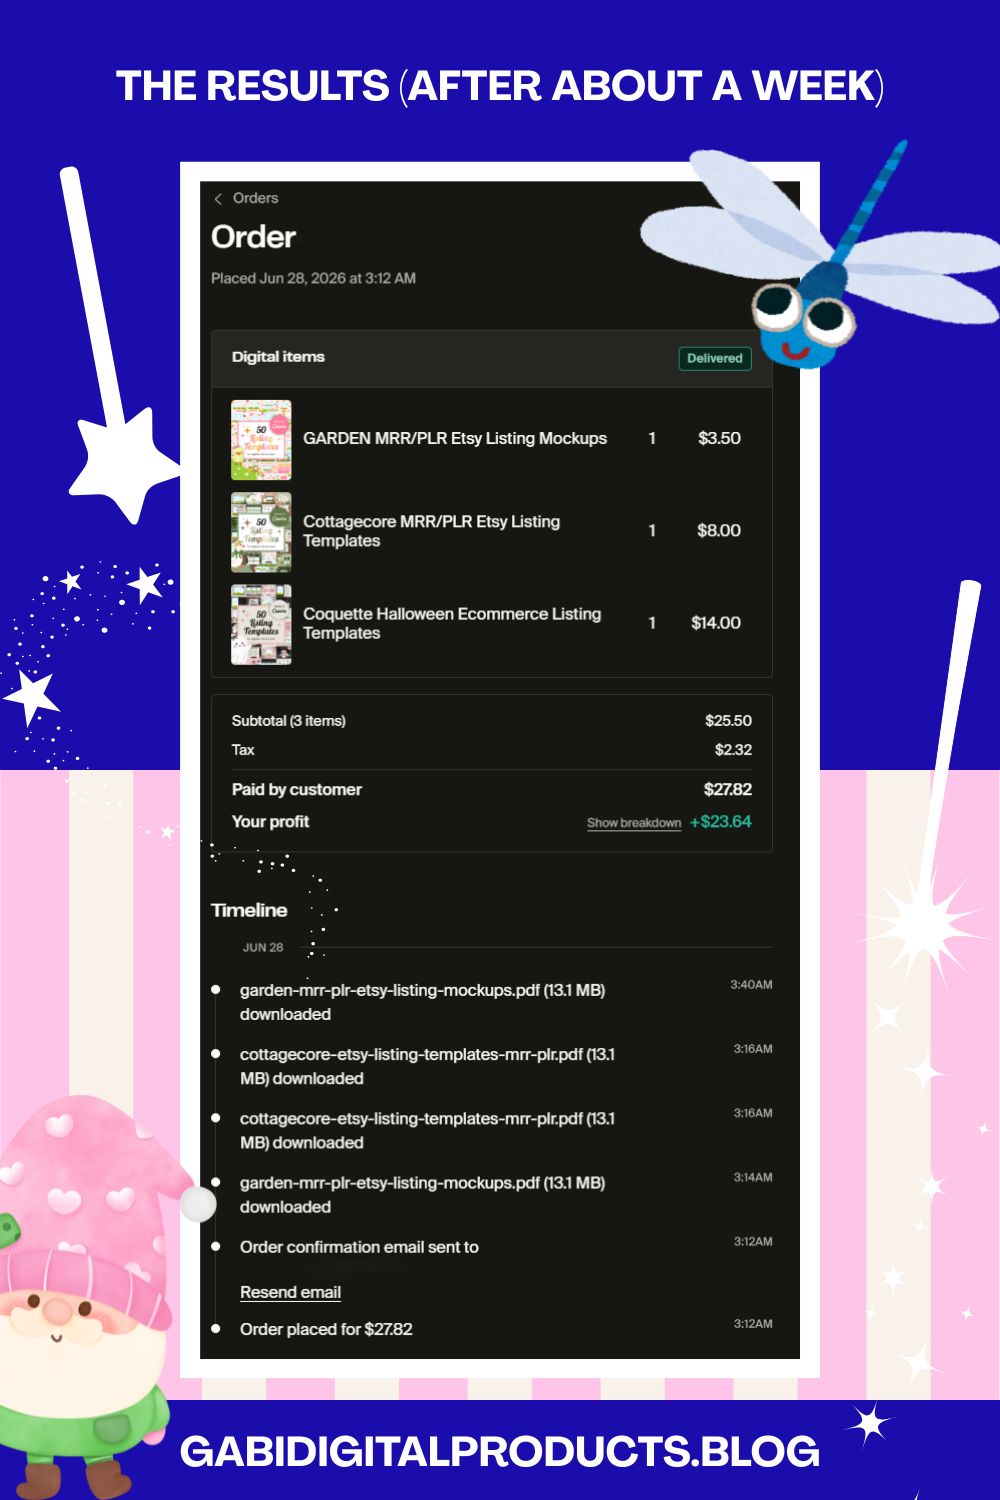Select the 3:14AM garden mockups download entry

pyautogui.click(x=422, y=1194)
